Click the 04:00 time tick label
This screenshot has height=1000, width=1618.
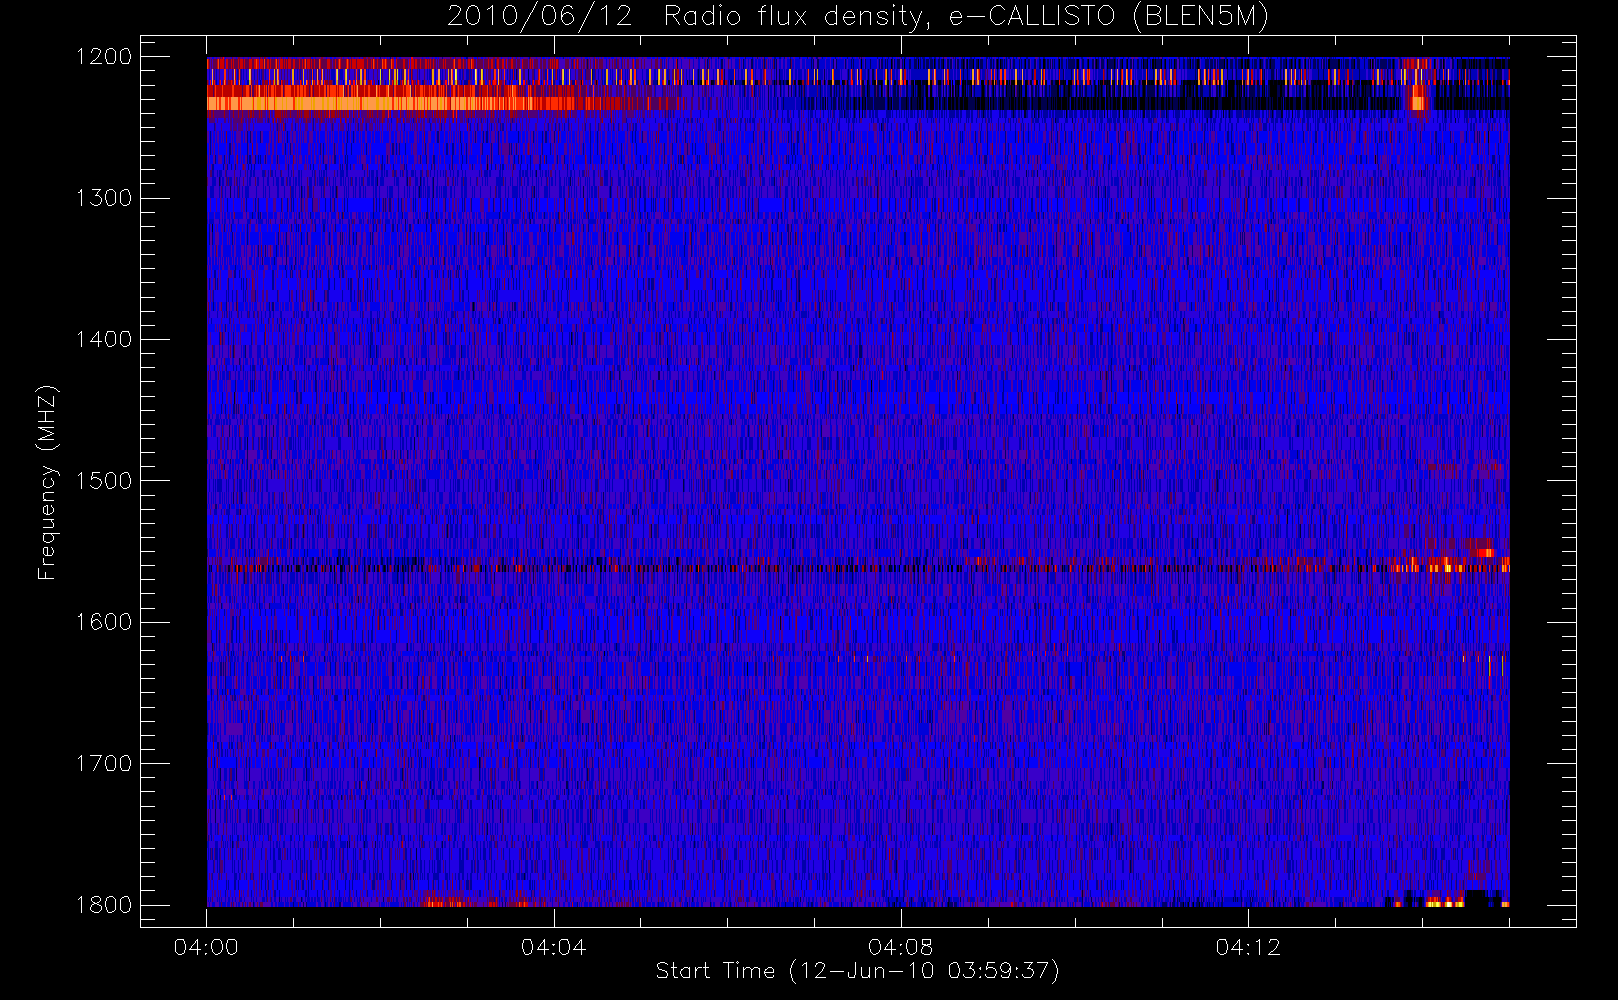[206, 947]
